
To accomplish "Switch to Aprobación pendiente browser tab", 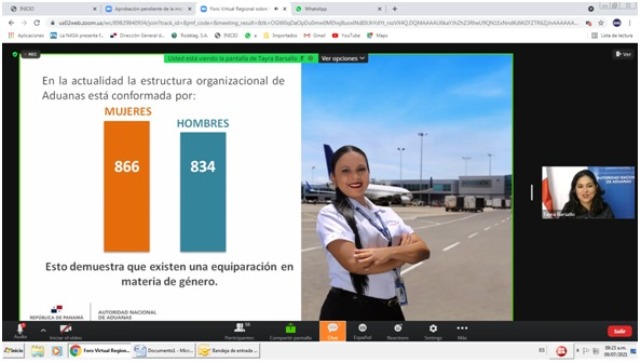I will (x=148, y=9).
